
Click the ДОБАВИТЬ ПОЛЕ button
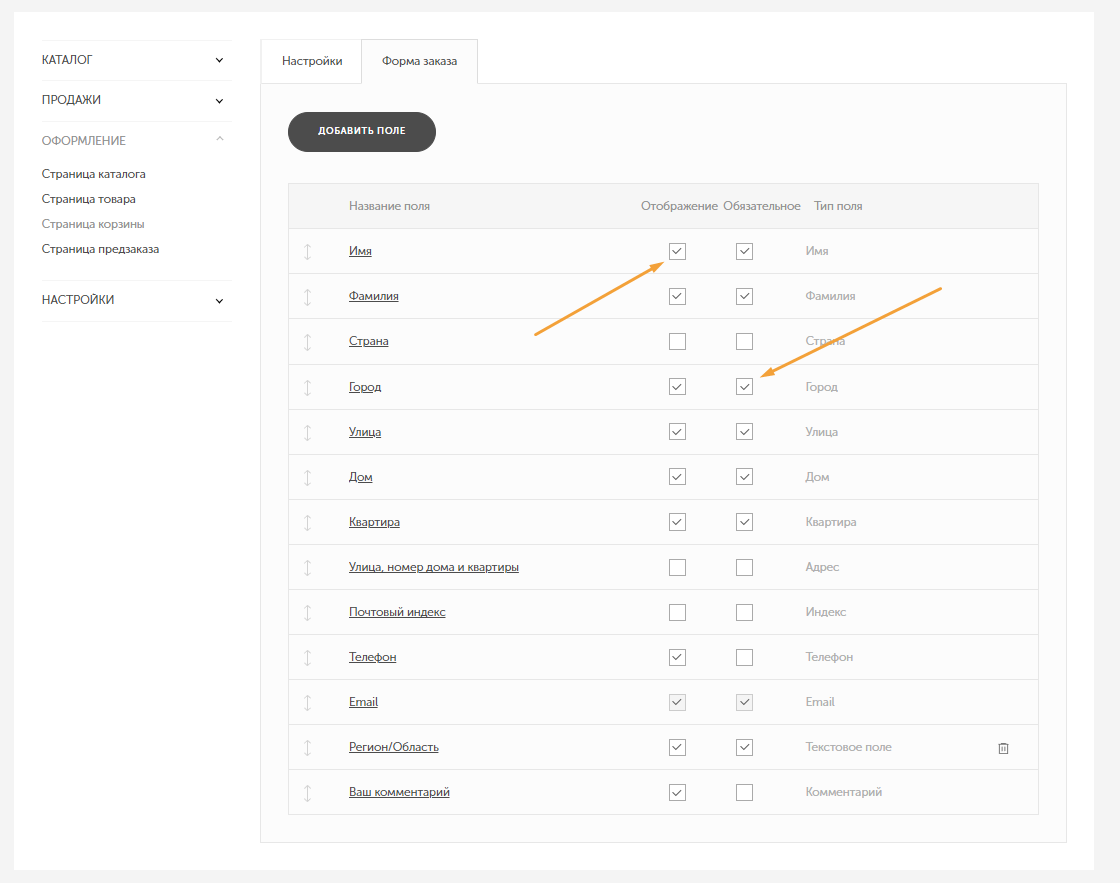point(361,131)
